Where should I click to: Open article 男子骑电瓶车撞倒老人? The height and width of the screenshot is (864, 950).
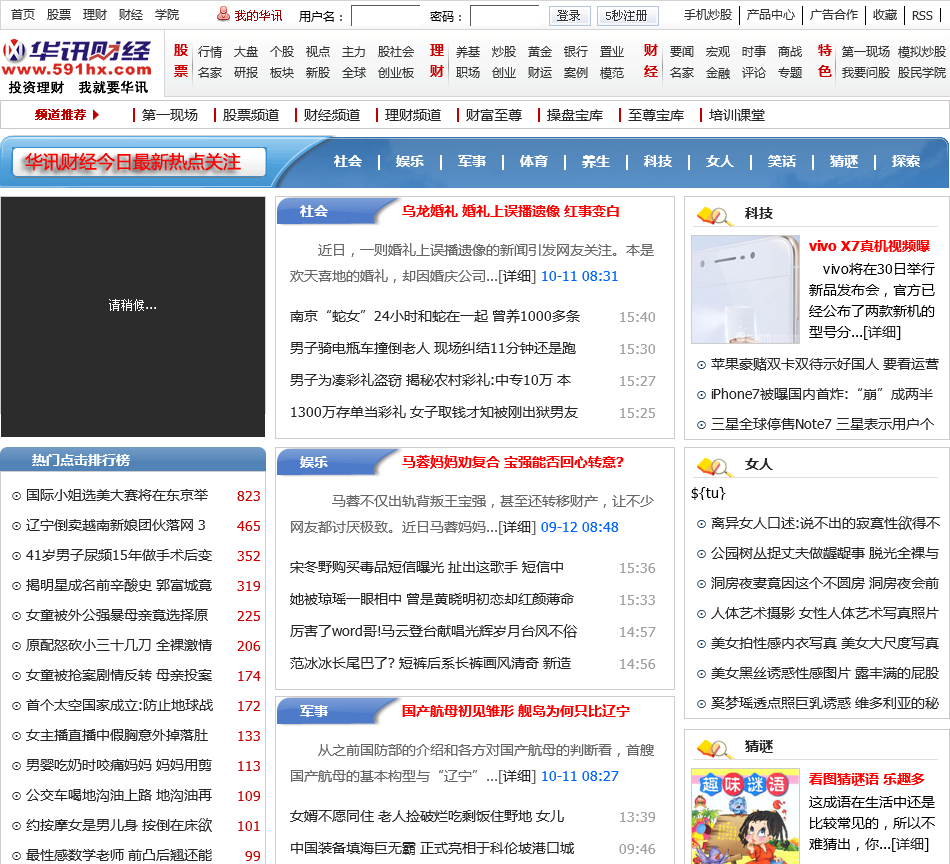click(x=433, y=348)
